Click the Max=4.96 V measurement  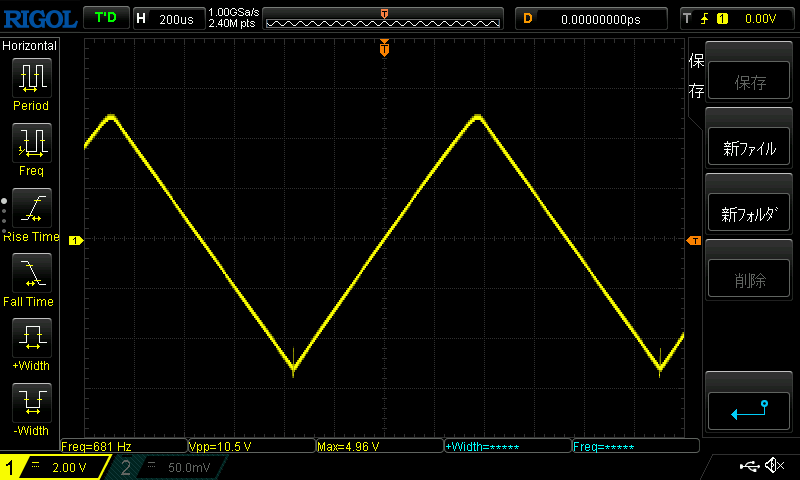pyautogui.click(x=380, y=446)
